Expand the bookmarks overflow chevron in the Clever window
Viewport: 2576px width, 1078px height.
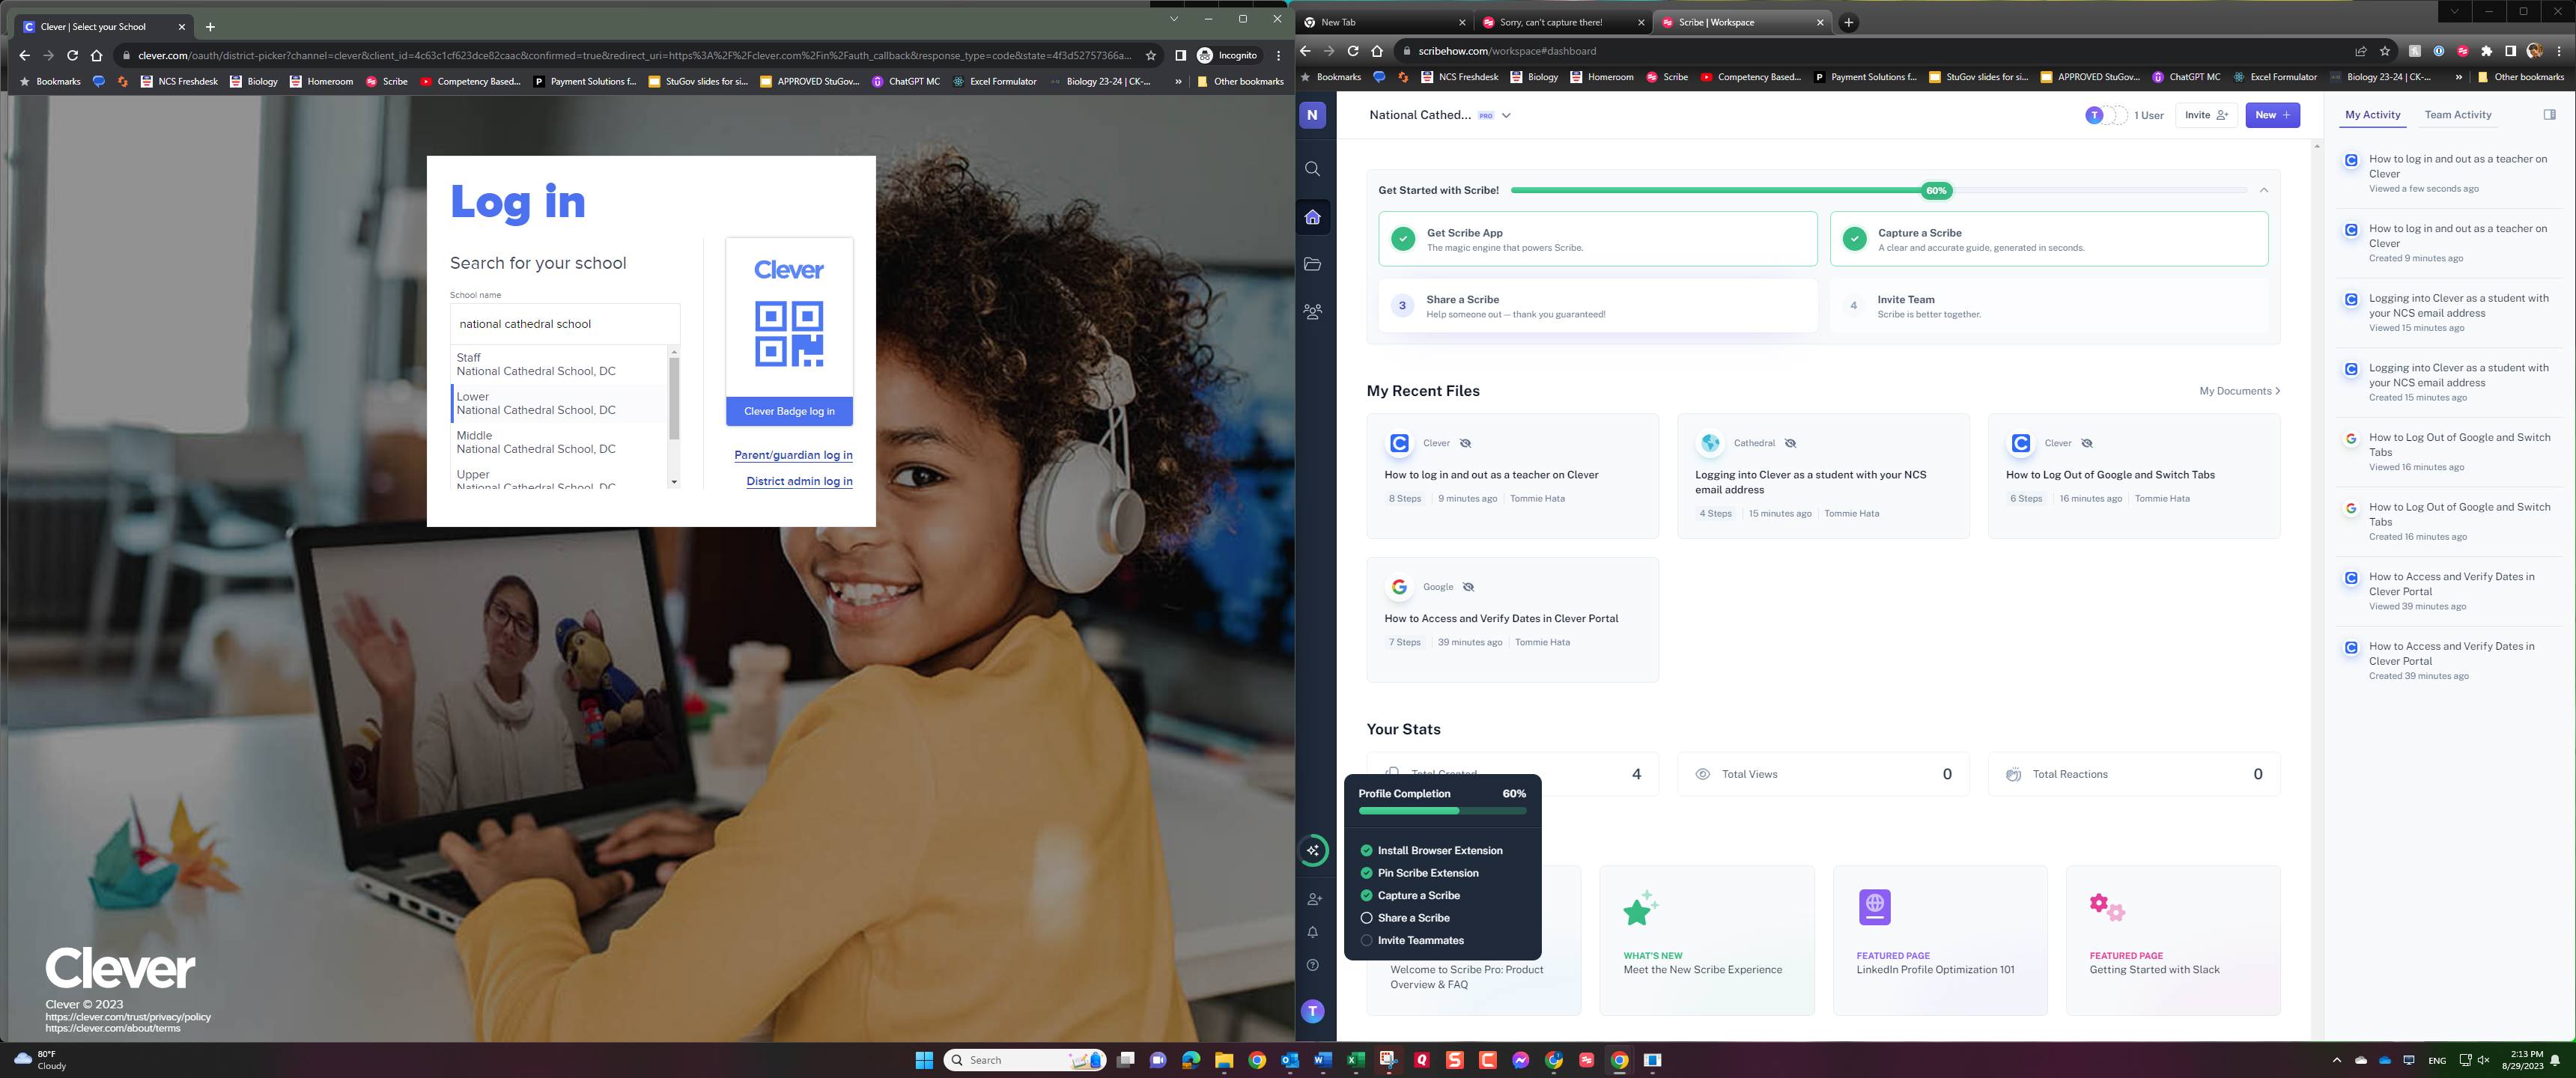1177,82
